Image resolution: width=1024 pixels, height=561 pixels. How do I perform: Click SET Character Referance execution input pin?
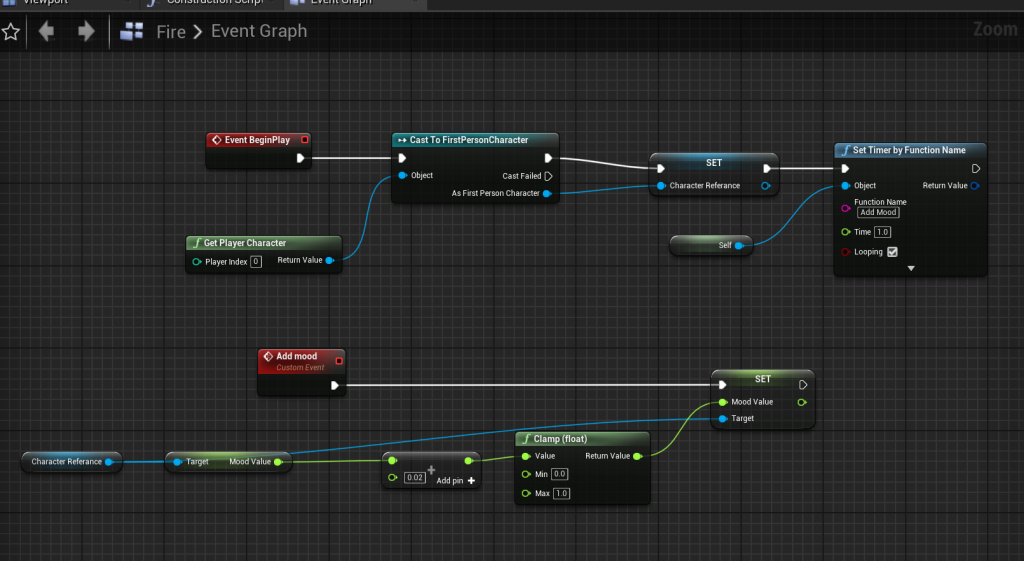(661, 168)
